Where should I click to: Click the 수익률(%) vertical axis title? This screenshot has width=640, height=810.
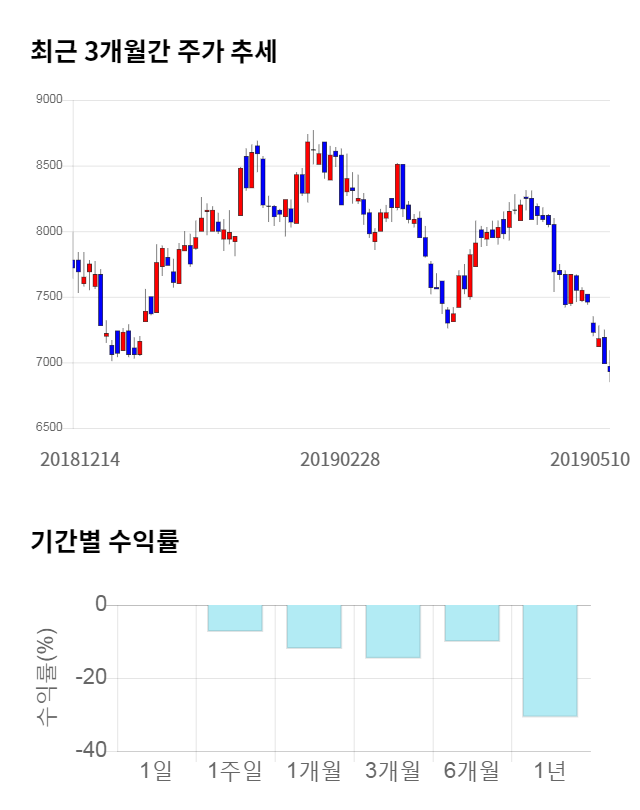coord(47,678)
